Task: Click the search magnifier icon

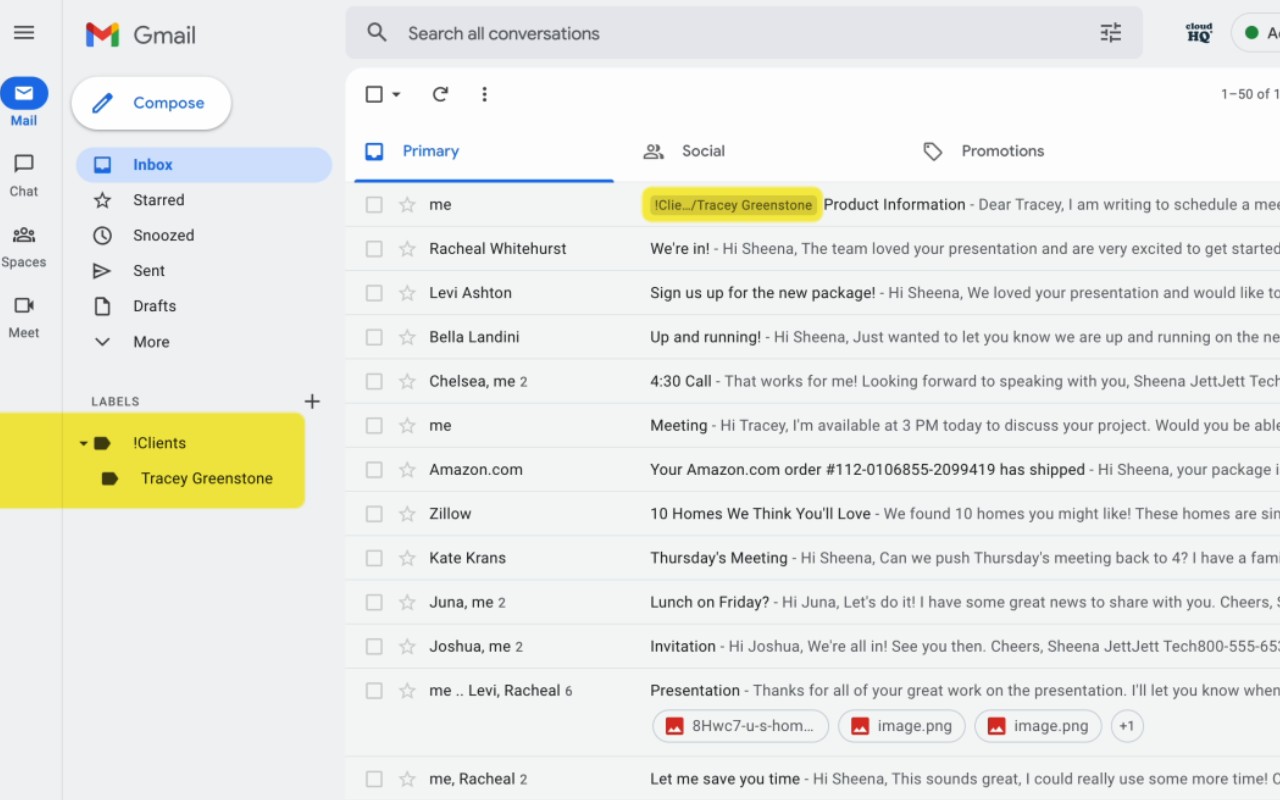Action: 377,33
